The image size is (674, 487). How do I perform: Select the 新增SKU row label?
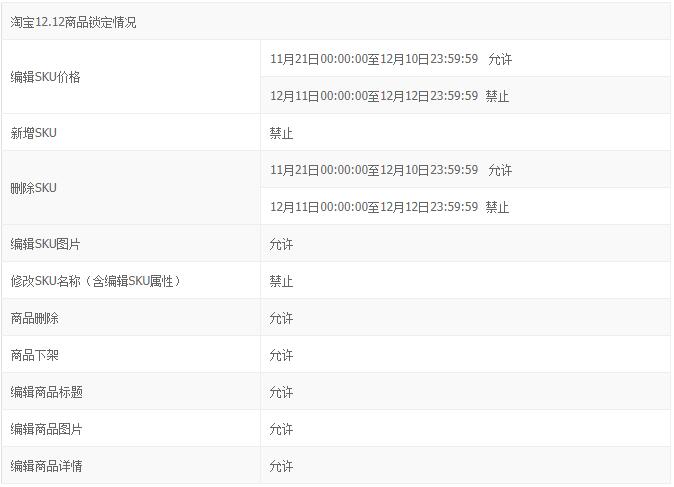[x=34, y=133]
